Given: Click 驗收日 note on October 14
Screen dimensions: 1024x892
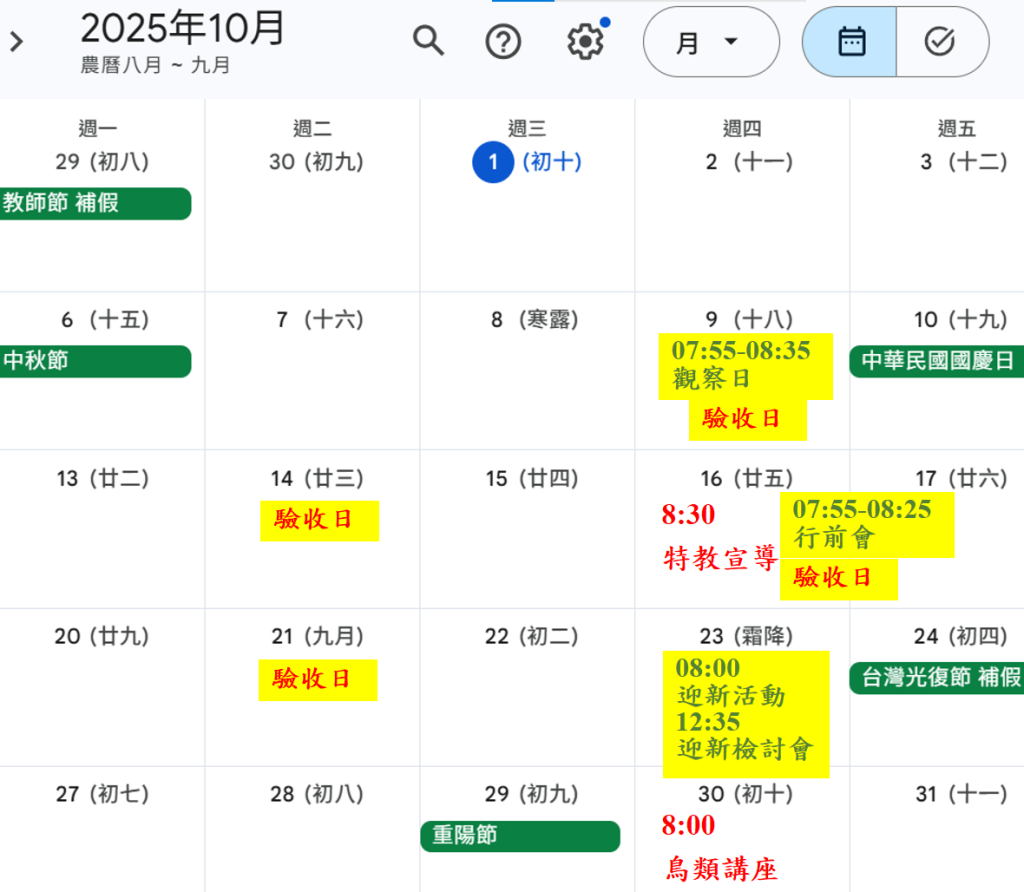Looking at the screenshot, I should click(319, 520).
